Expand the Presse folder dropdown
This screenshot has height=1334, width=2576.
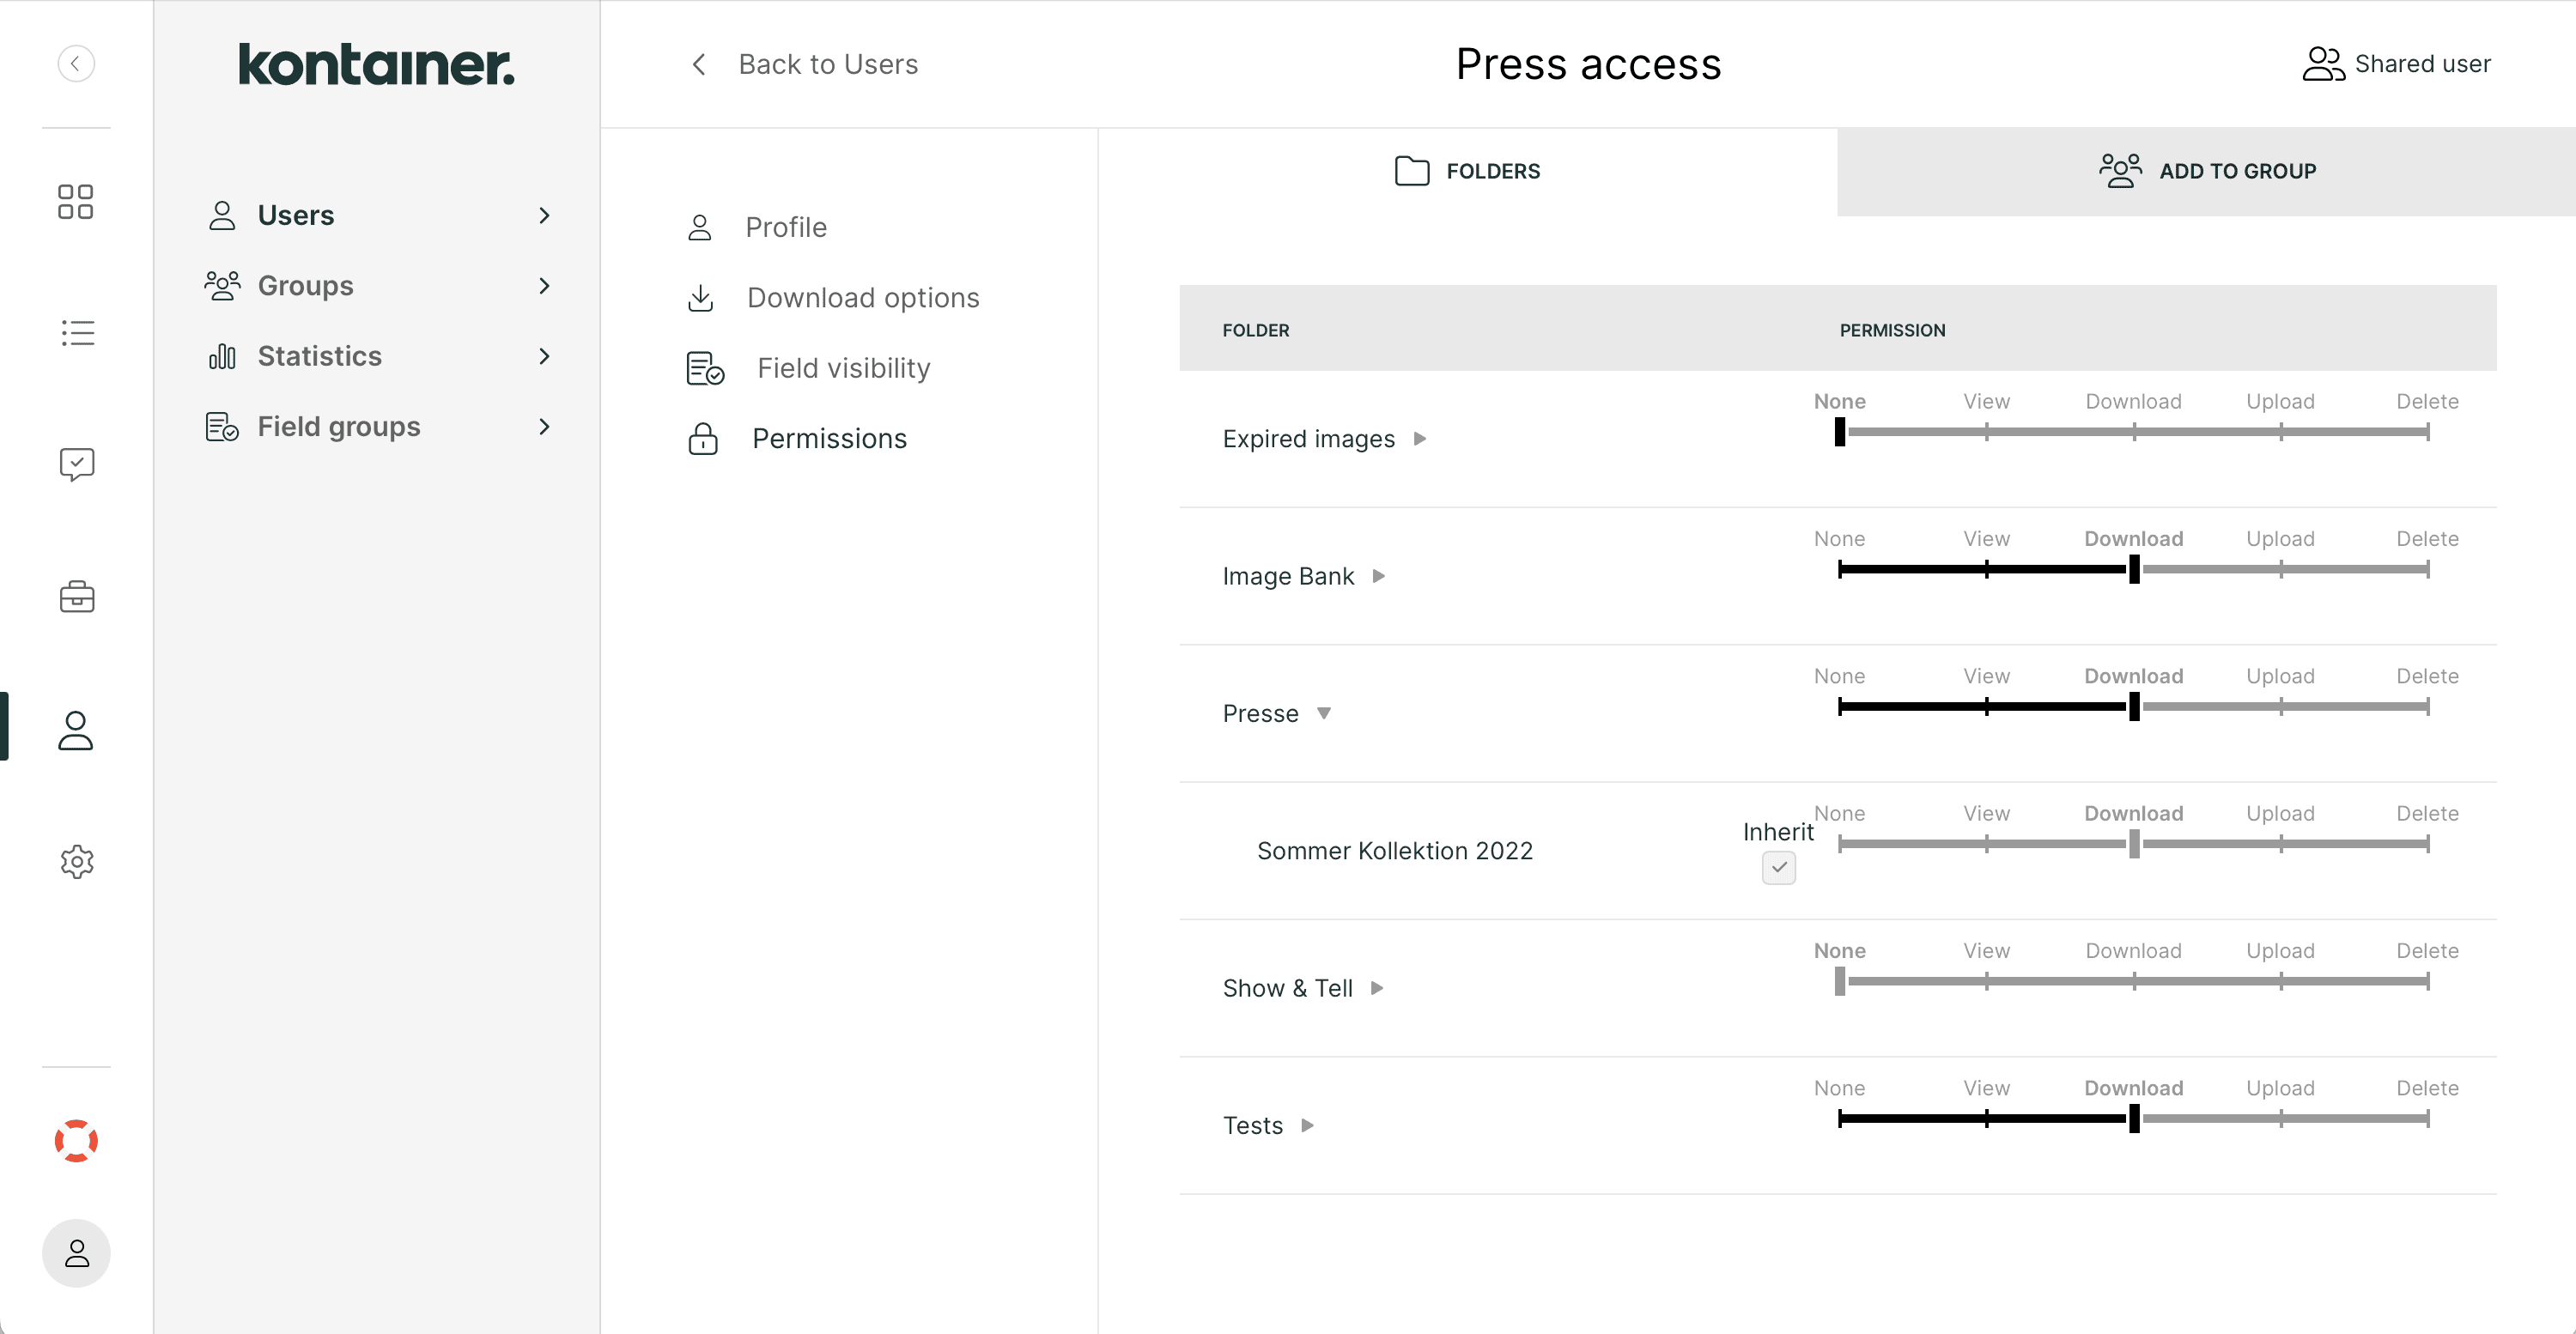[x=1325, y=713]
